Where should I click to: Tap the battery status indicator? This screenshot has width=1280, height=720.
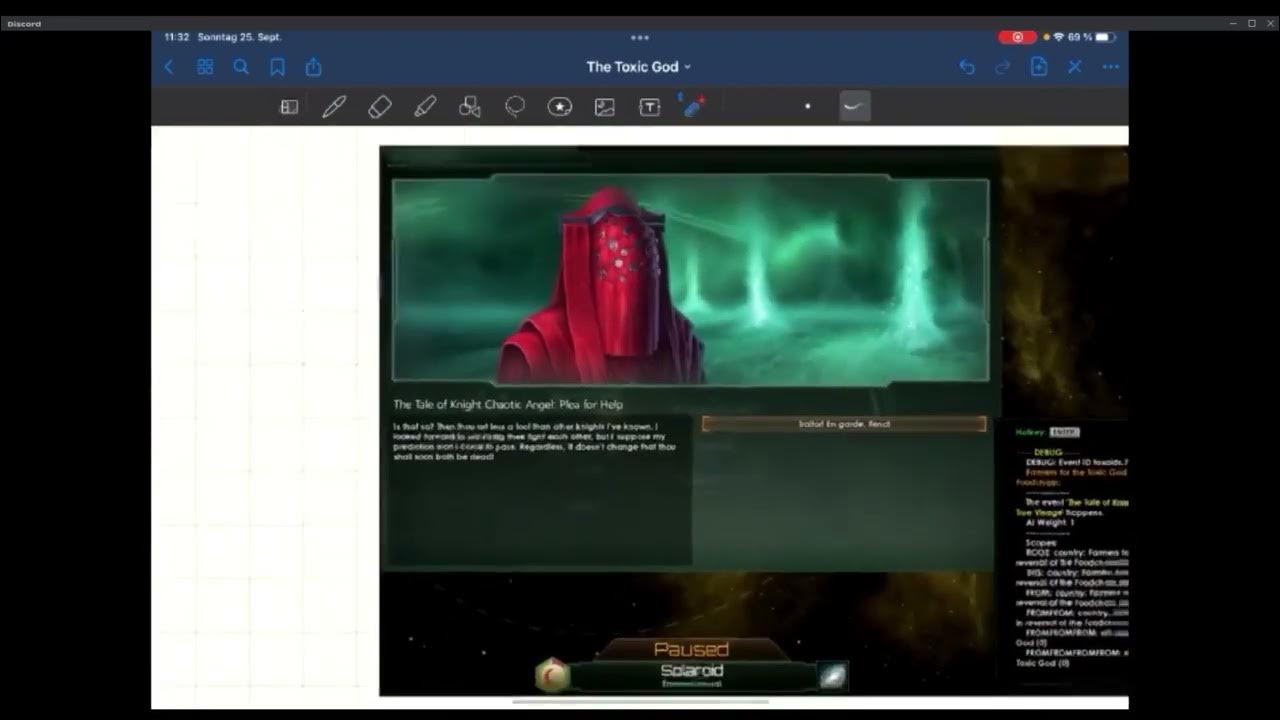click(1105, 37)
